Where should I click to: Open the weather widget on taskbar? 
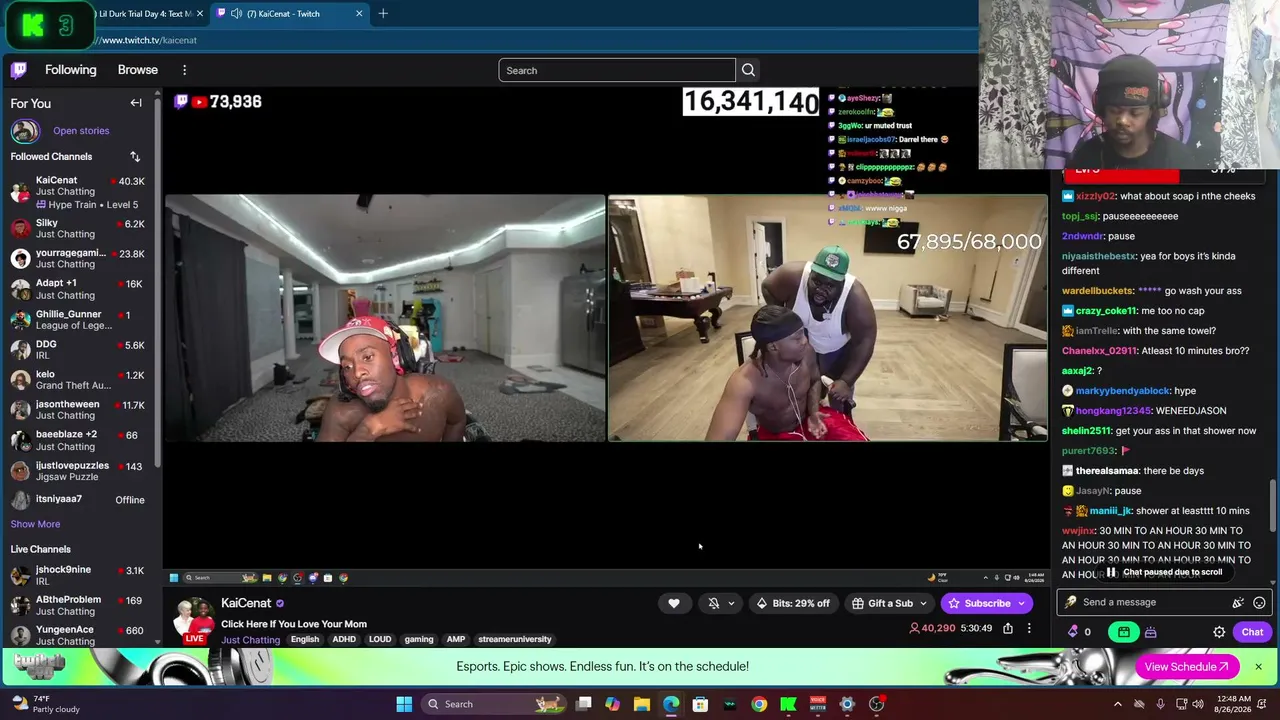45,704
